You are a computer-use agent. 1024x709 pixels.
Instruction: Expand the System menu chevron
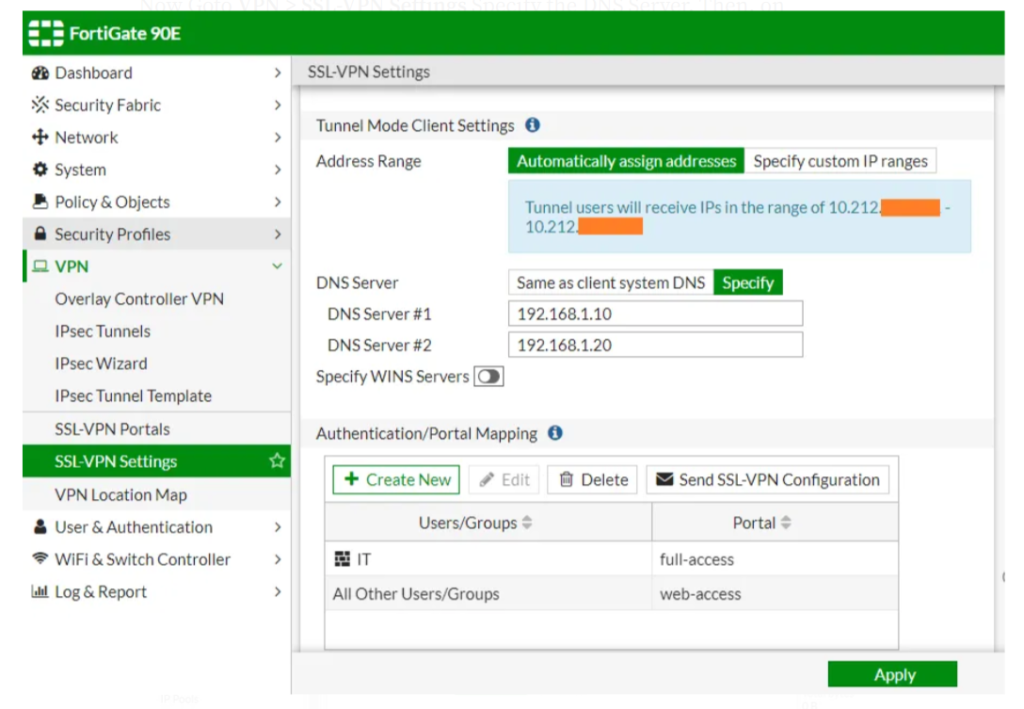[278, 170]
